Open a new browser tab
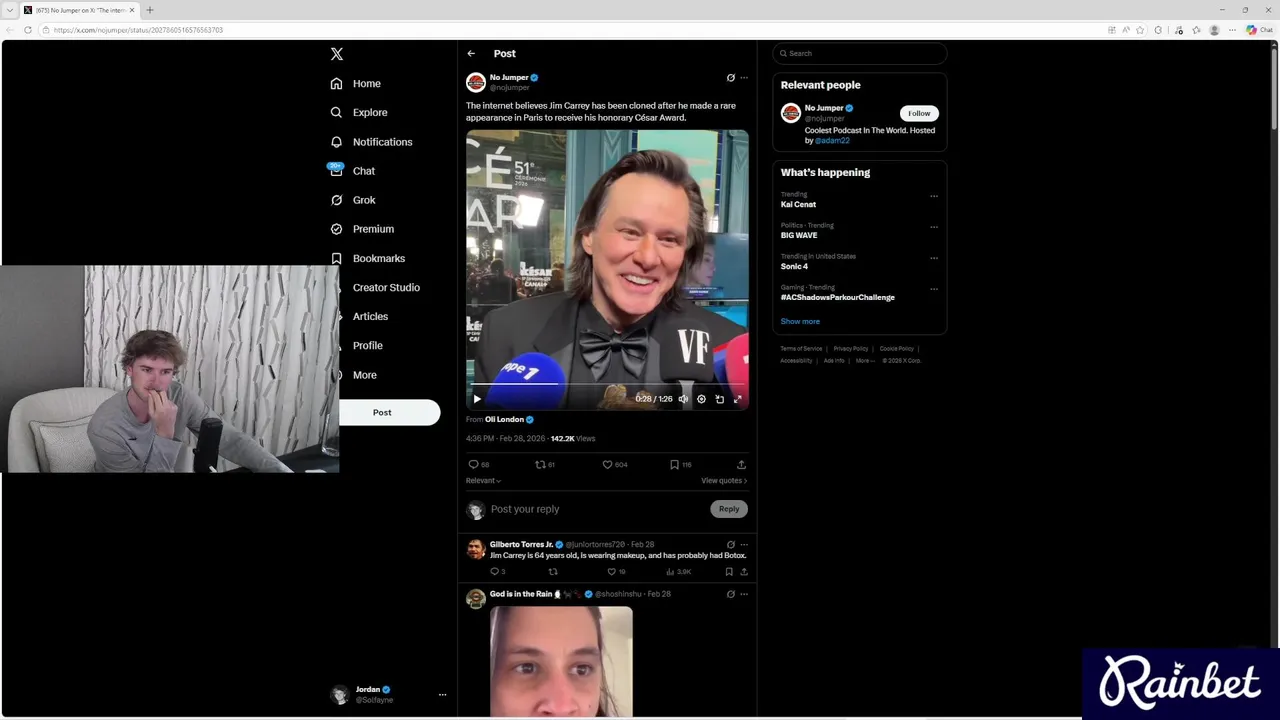 point(150,10)
